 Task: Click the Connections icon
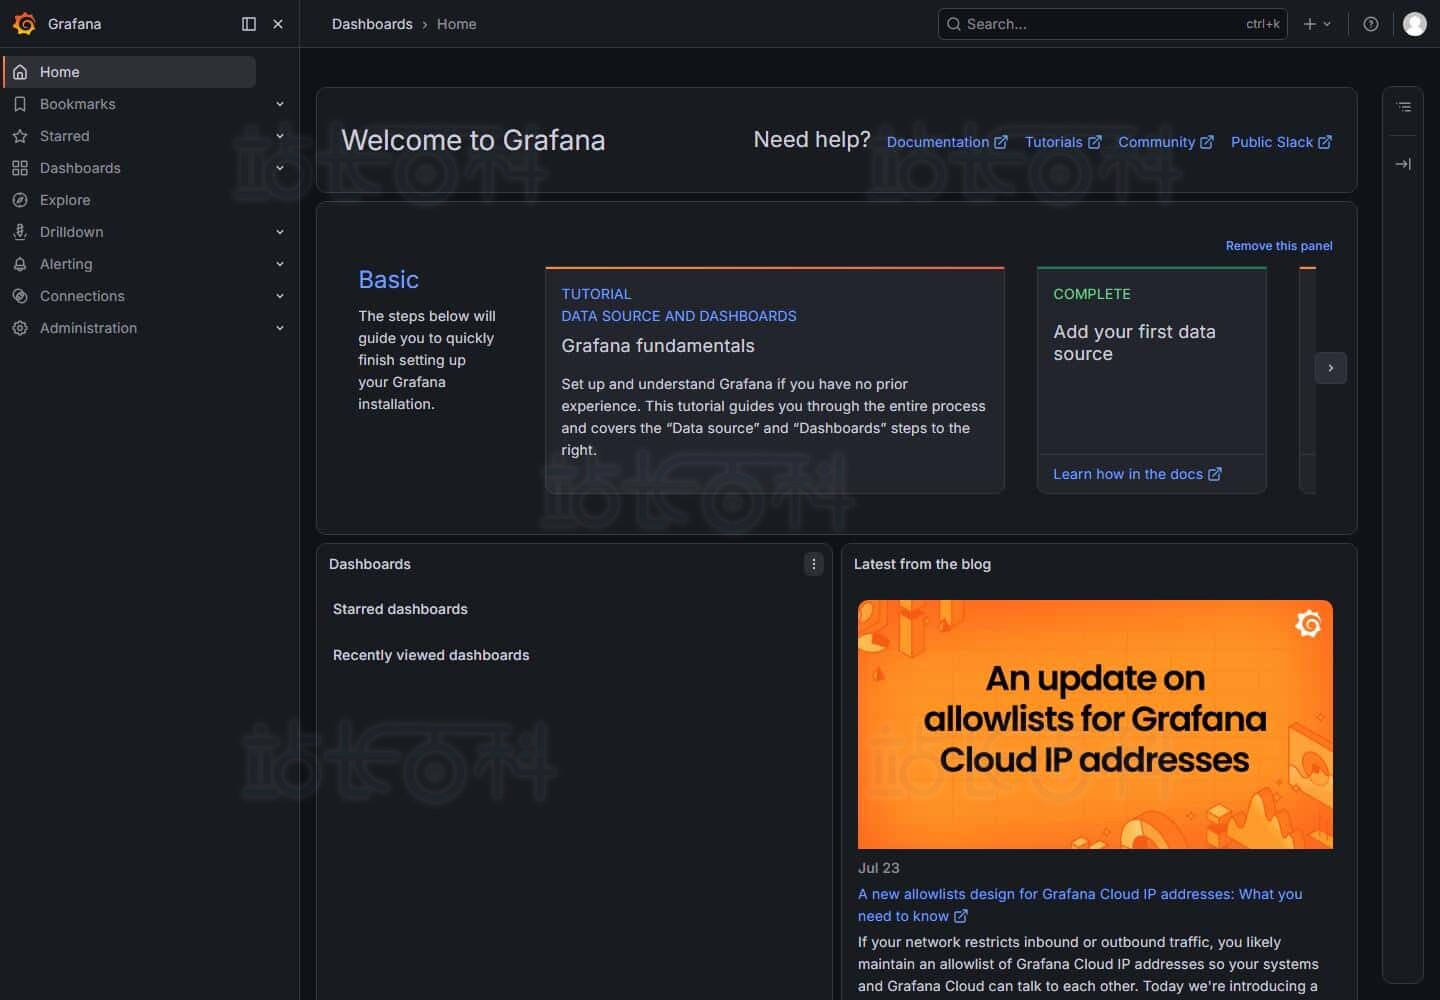[x=20, y=296]
